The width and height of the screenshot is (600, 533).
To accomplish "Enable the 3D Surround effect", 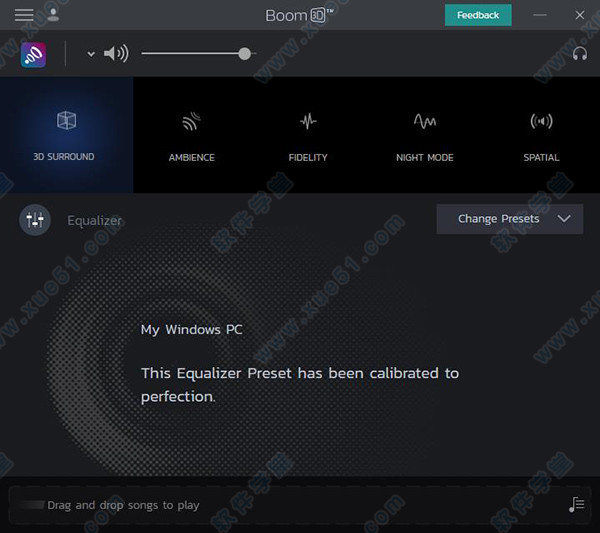I will pyautogui.click(x=66, y=122).
